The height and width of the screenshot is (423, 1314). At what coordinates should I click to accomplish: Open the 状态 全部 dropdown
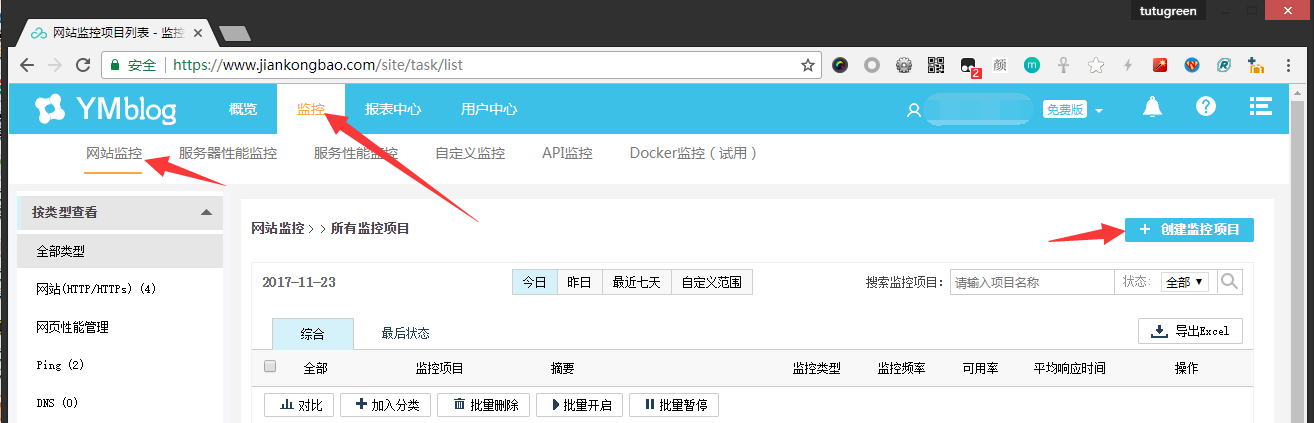1186,282
